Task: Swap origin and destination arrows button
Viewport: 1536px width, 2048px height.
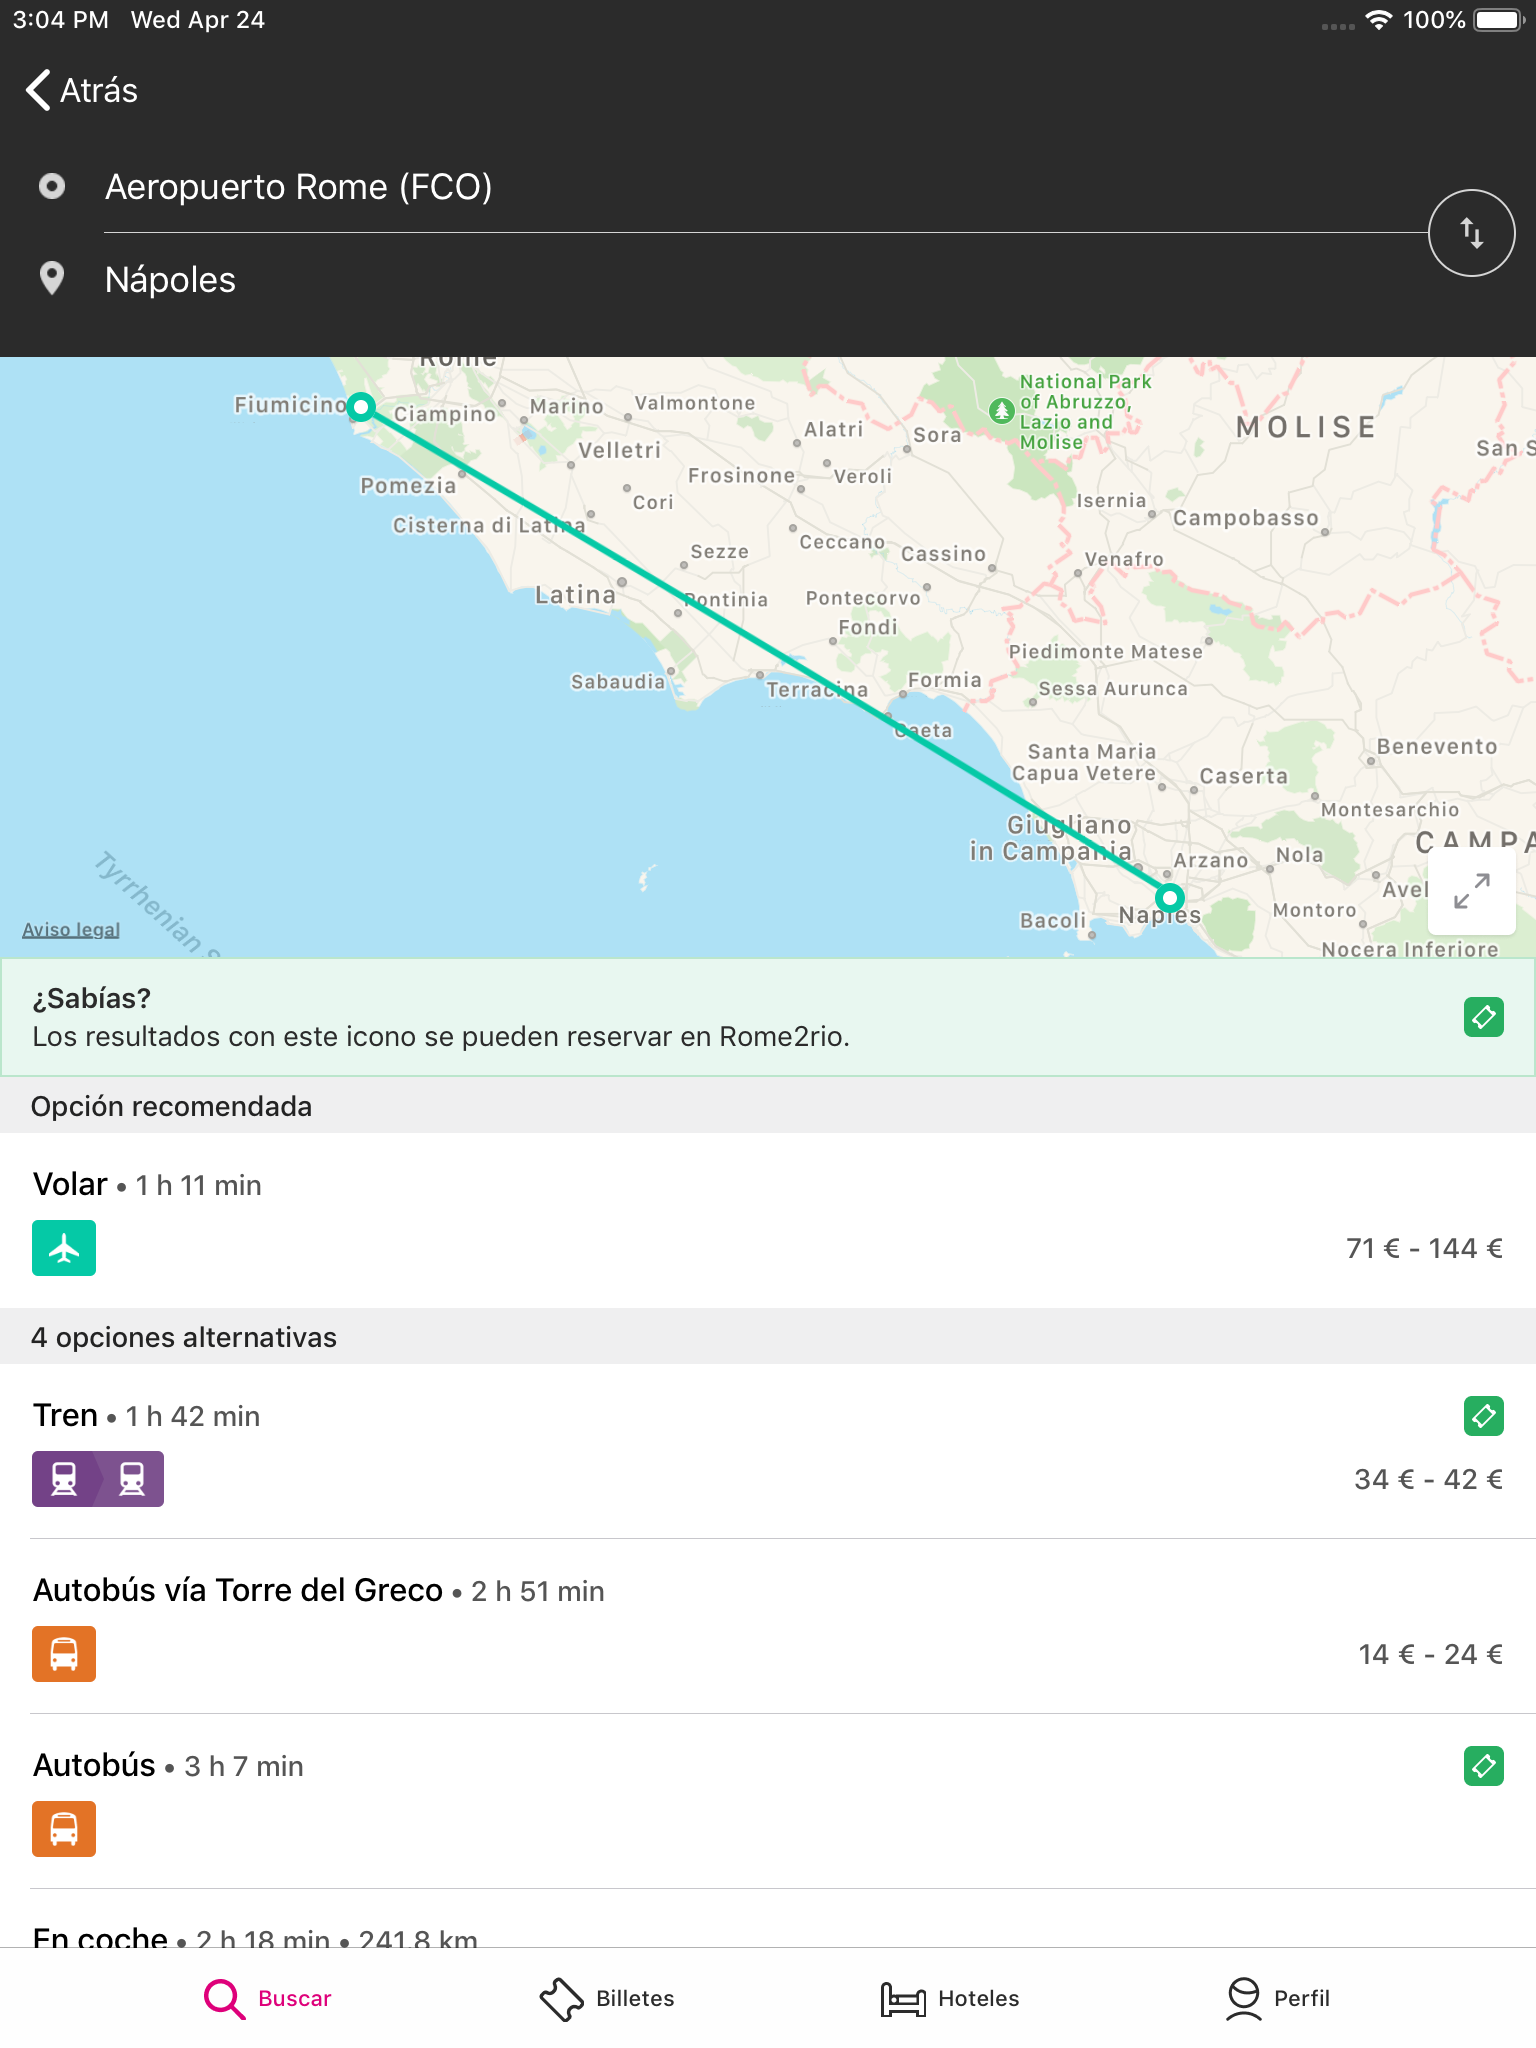Action: [x=1471, y=233]
